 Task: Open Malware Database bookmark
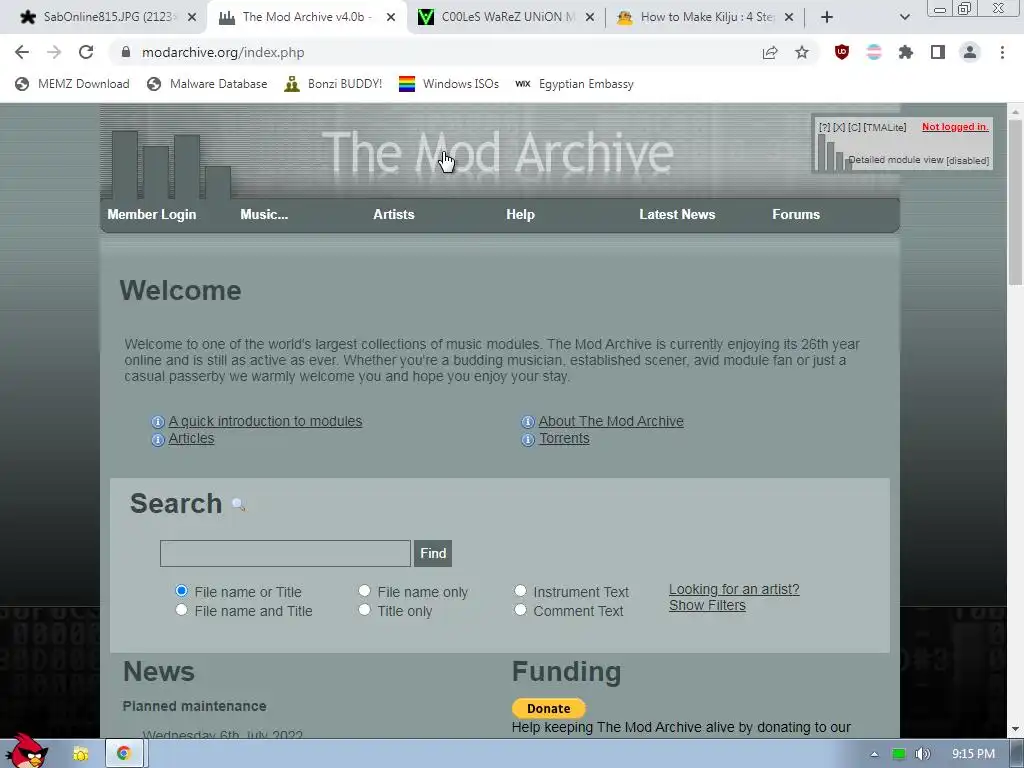click(x=207, y=84)
